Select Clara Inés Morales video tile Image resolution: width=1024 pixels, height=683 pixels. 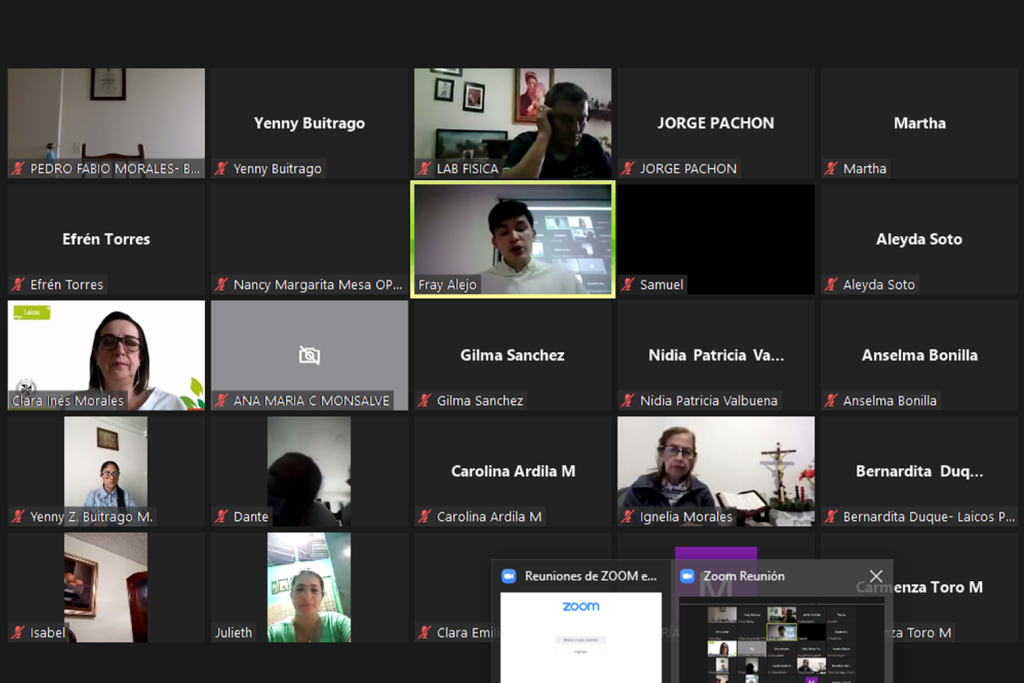(106, 355)
